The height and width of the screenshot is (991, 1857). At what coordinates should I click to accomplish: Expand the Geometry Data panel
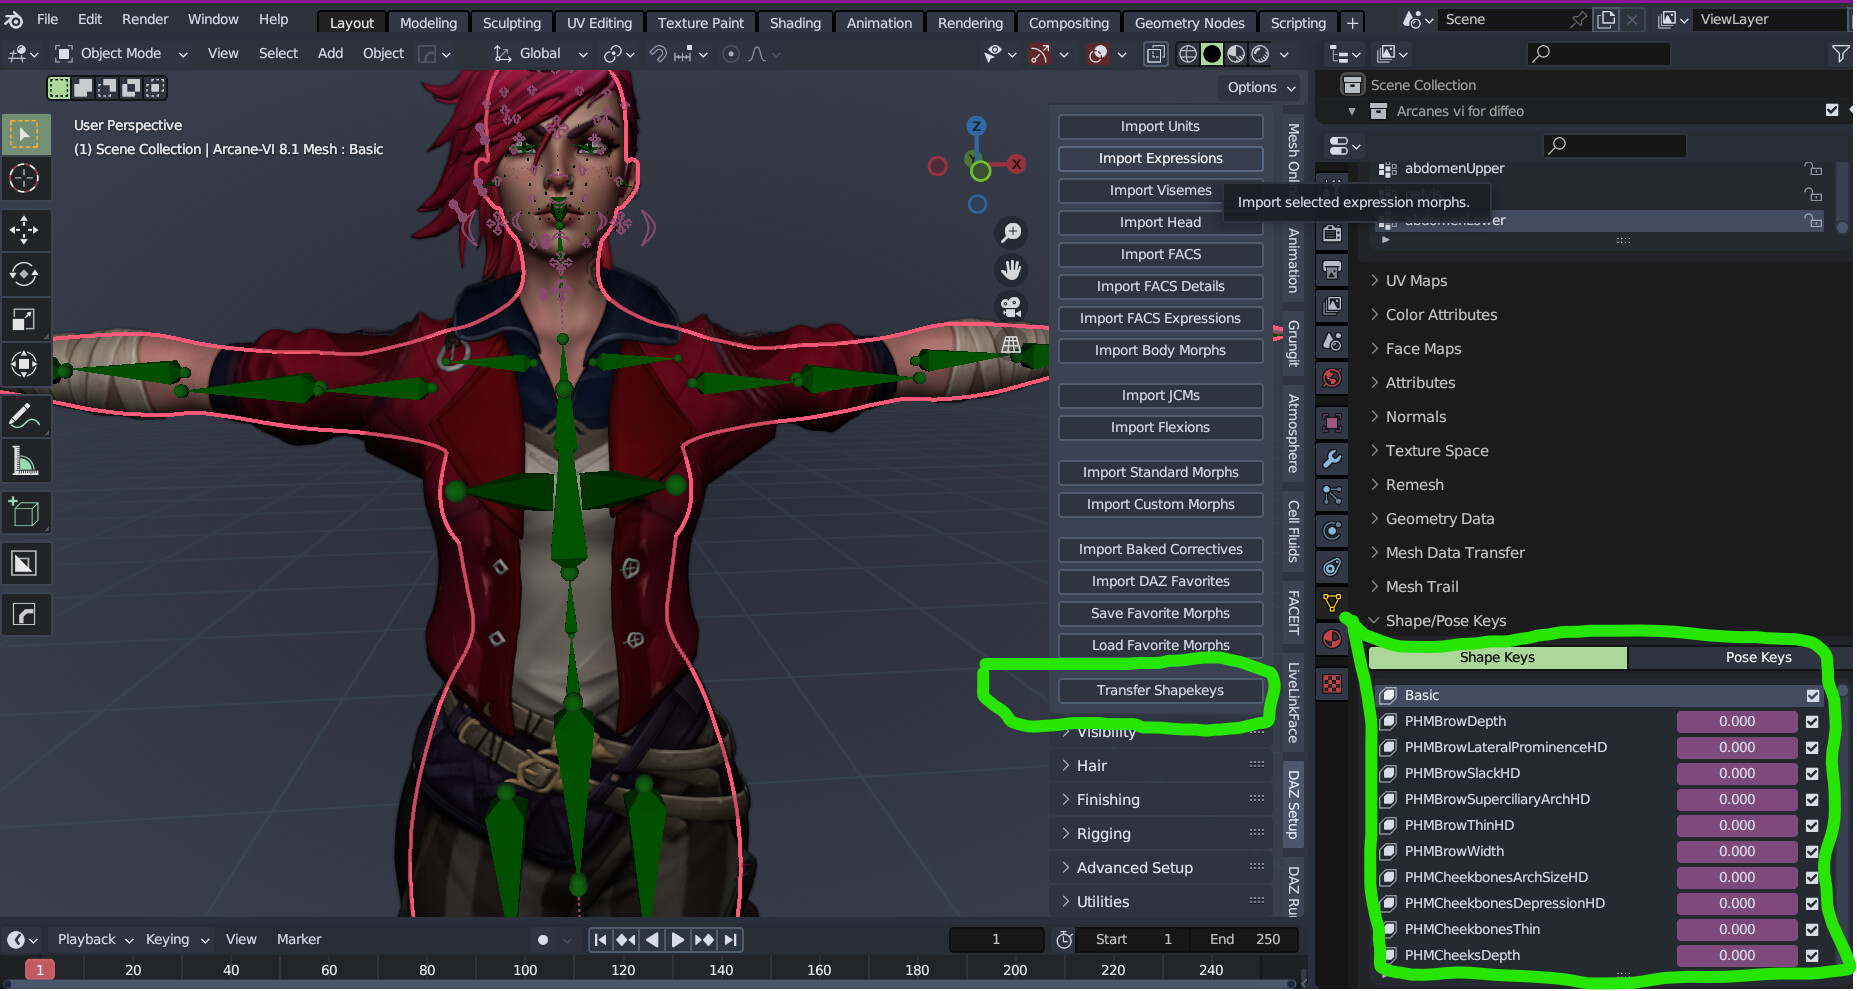point(1440,519)
